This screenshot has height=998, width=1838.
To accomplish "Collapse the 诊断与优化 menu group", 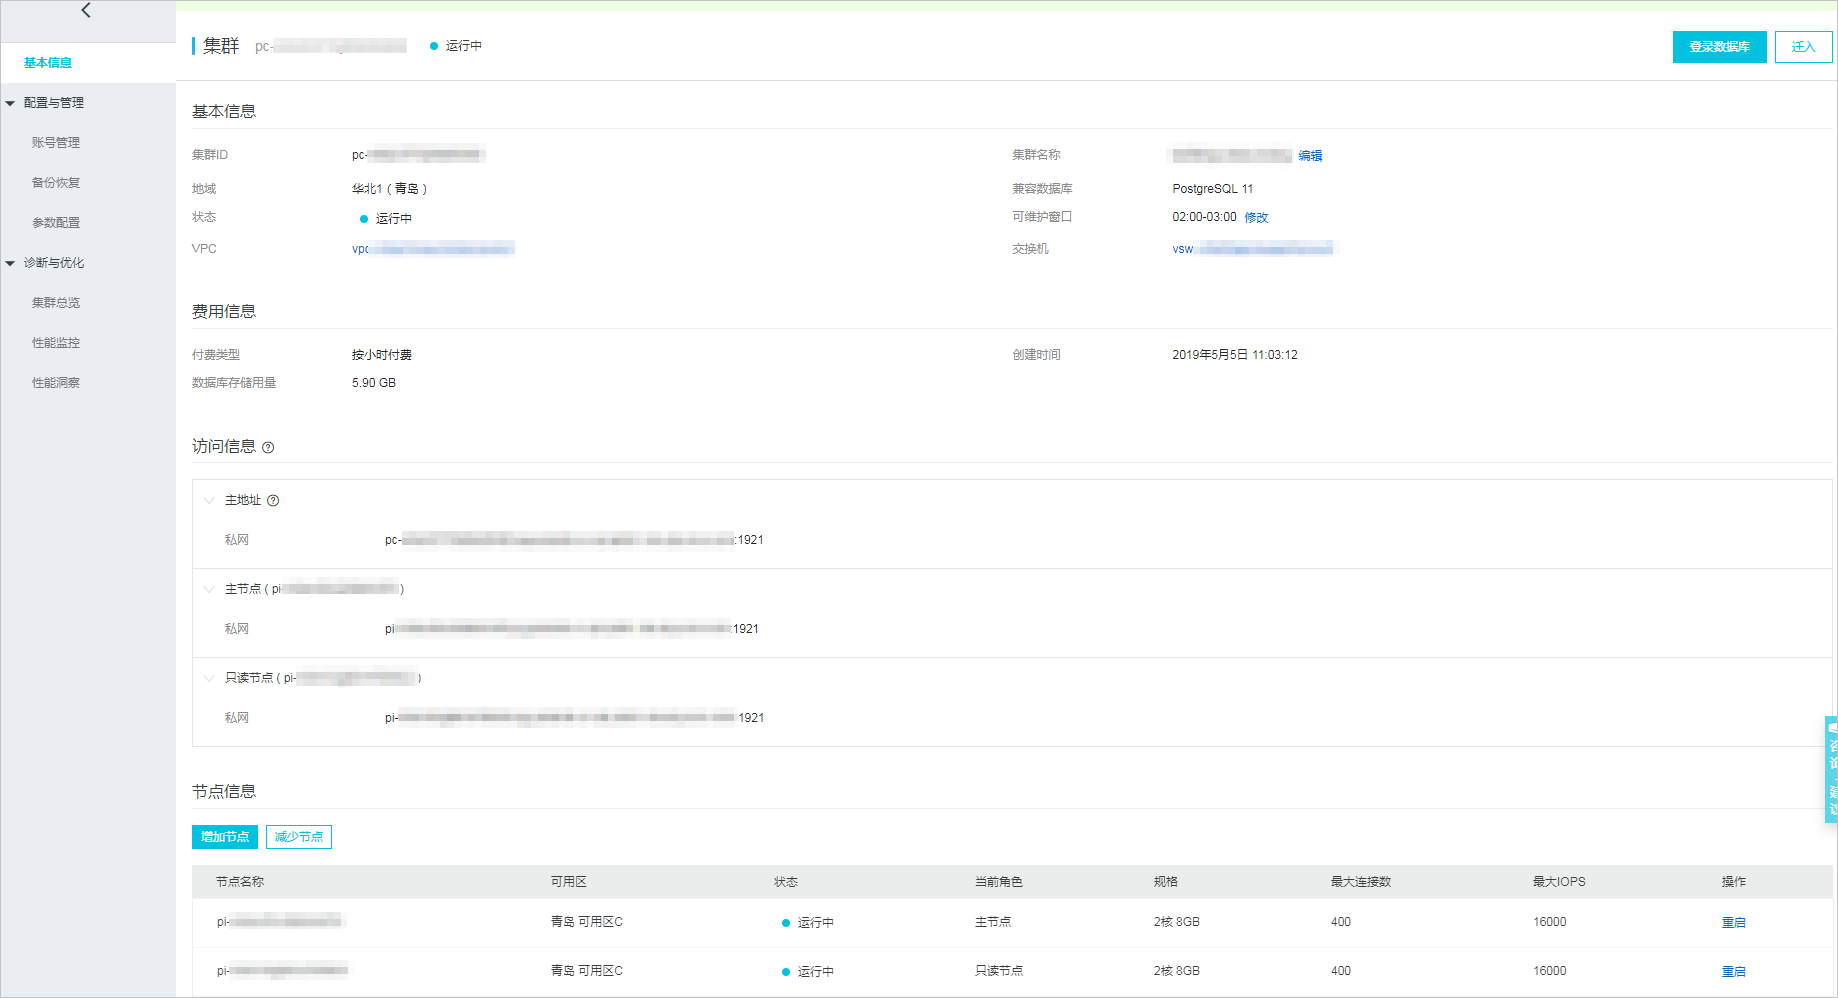I will pyautogui.click(x=10, y=263).
